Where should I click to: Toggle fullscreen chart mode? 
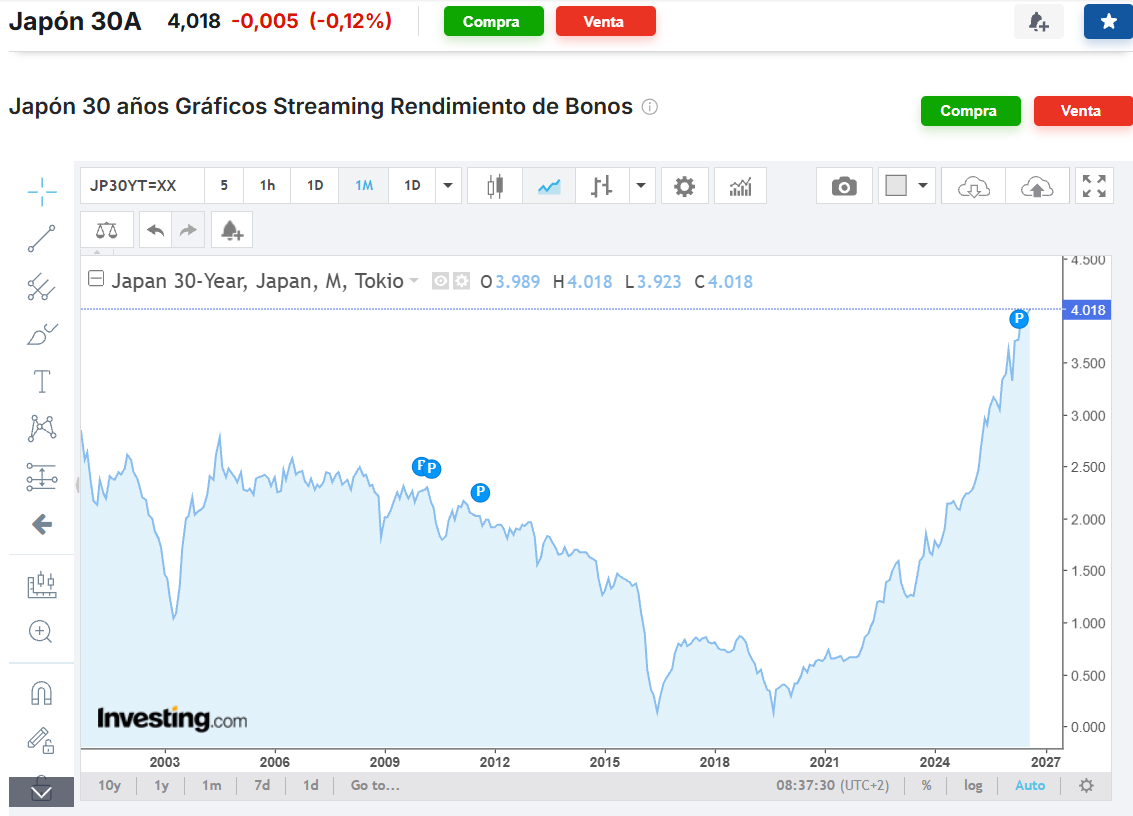pos(1095,186)
